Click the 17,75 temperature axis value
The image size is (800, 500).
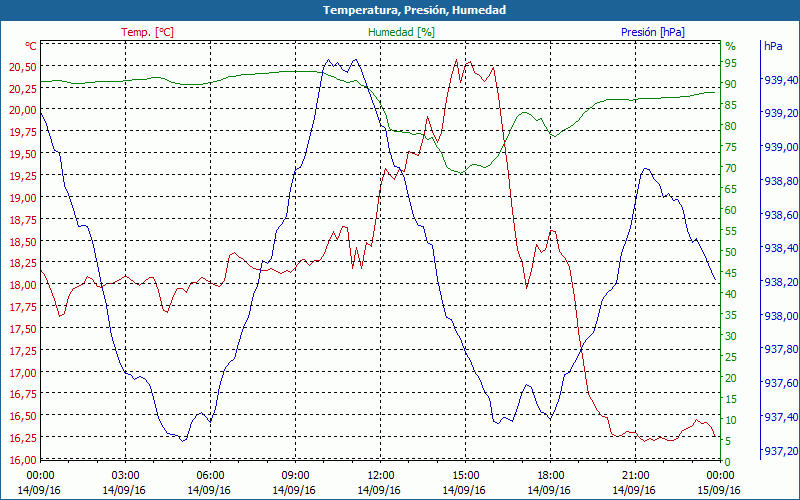pos(23,307)
